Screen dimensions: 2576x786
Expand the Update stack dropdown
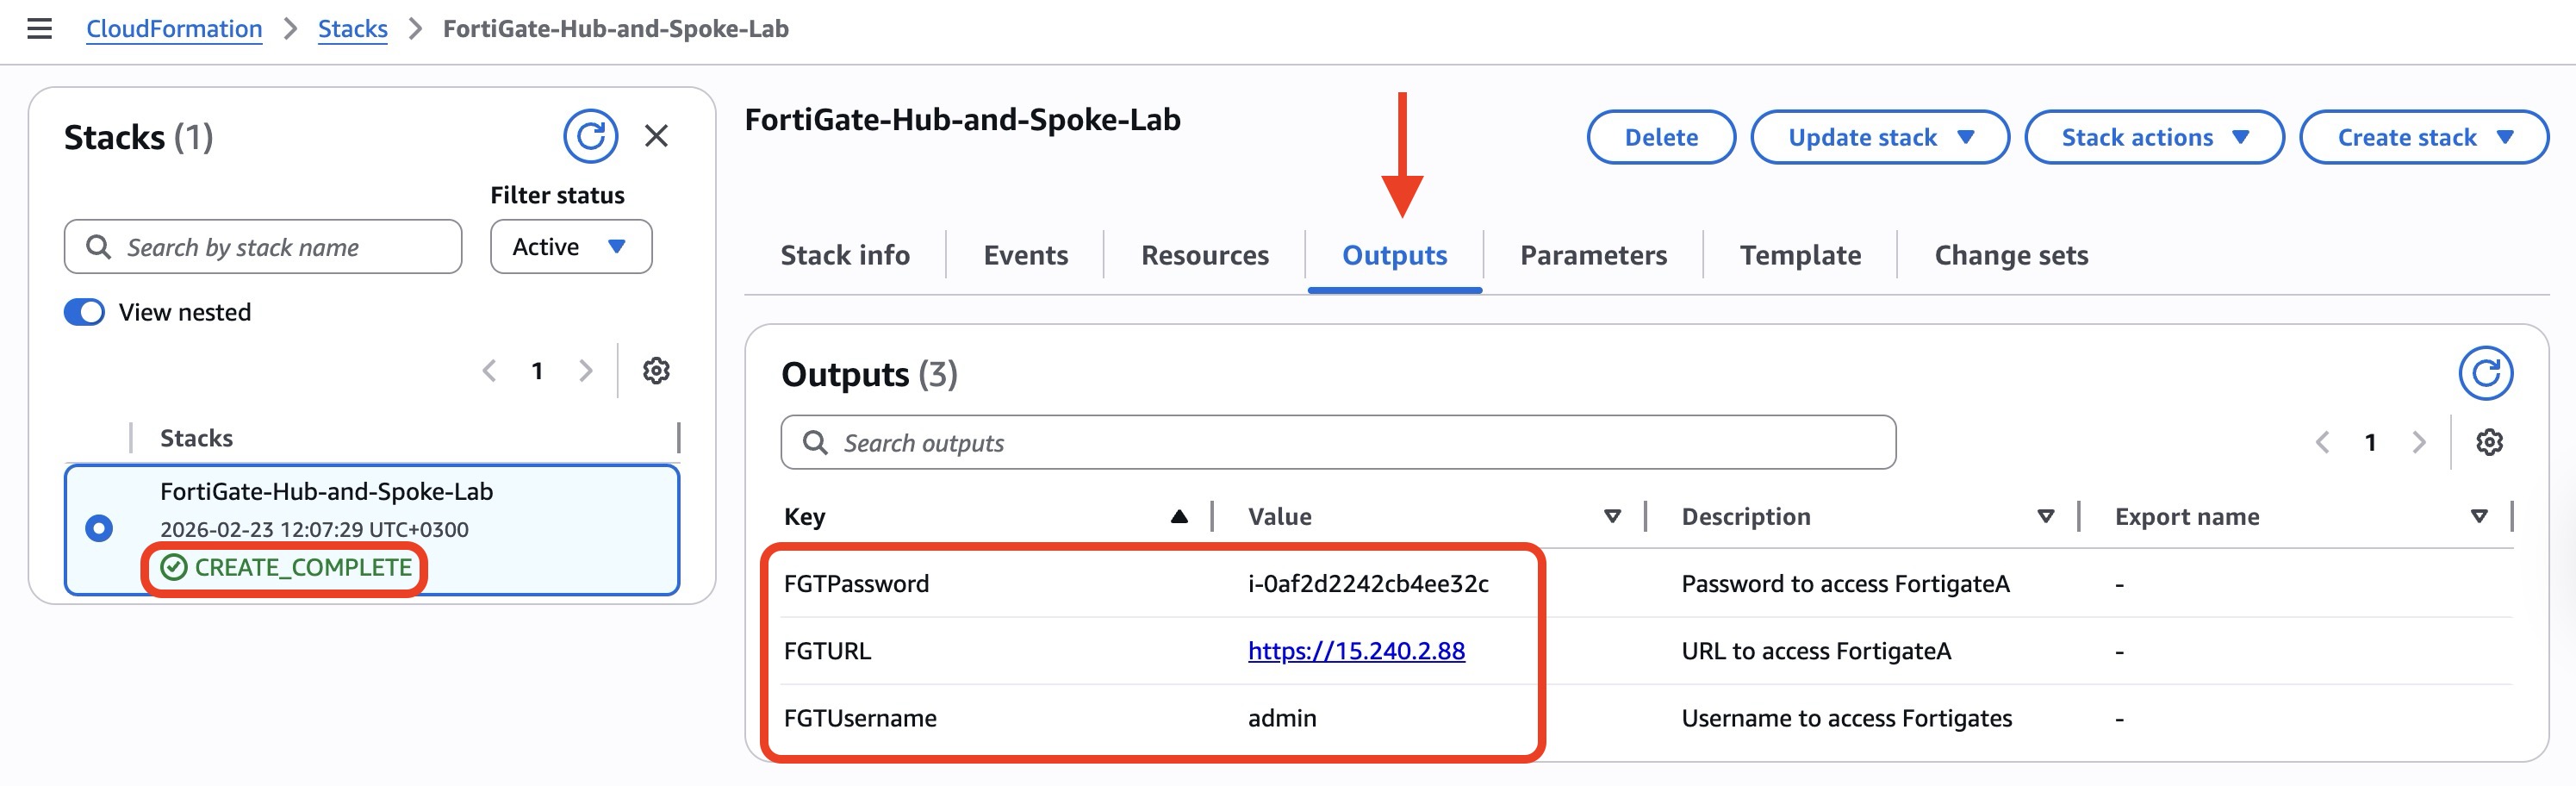(x=1879, y=137)
